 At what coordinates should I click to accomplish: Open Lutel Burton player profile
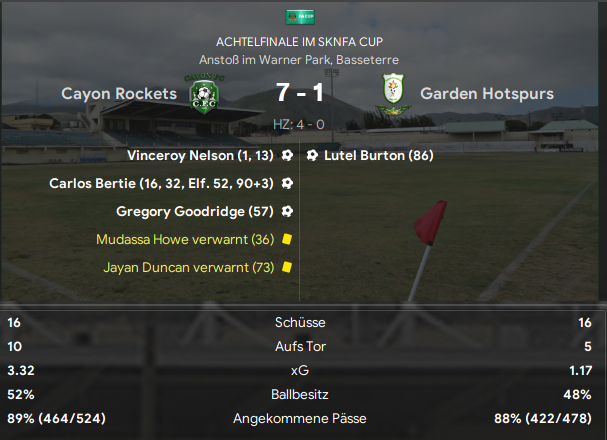(x=364, y=156)
